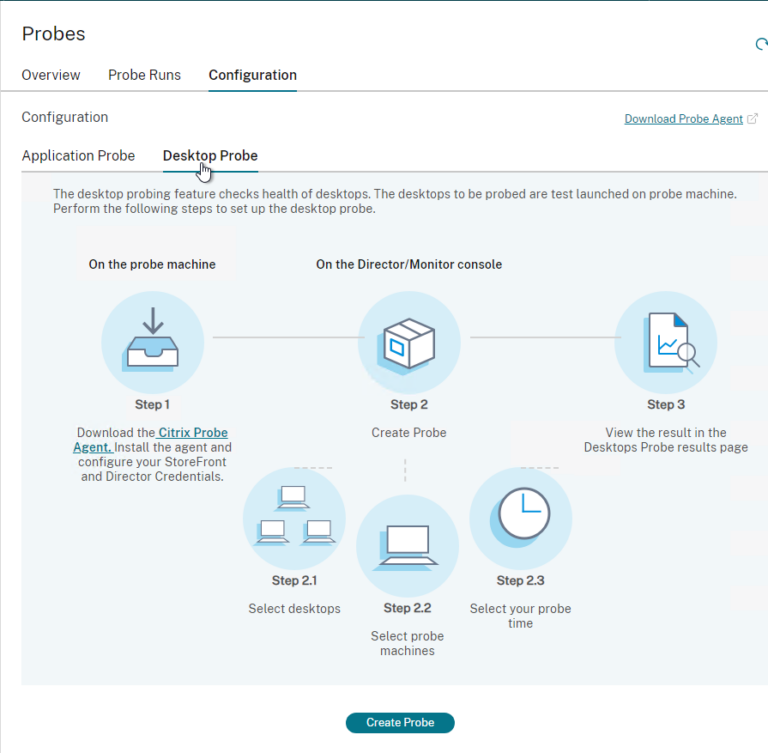The width and height of the screenshot is (768, 753).
Task: Click the Step 2.2 probe machine laptop icon
Action: point(407,545)
